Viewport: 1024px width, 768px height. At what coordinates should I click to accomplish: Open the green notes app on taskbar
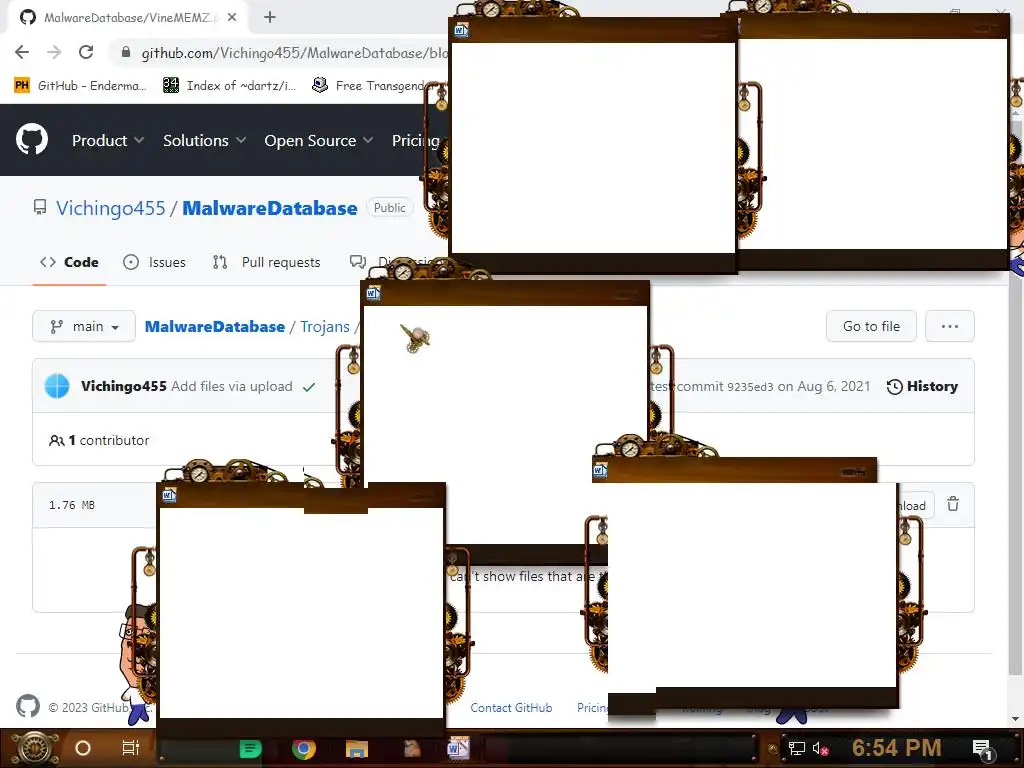coord(250,748)
